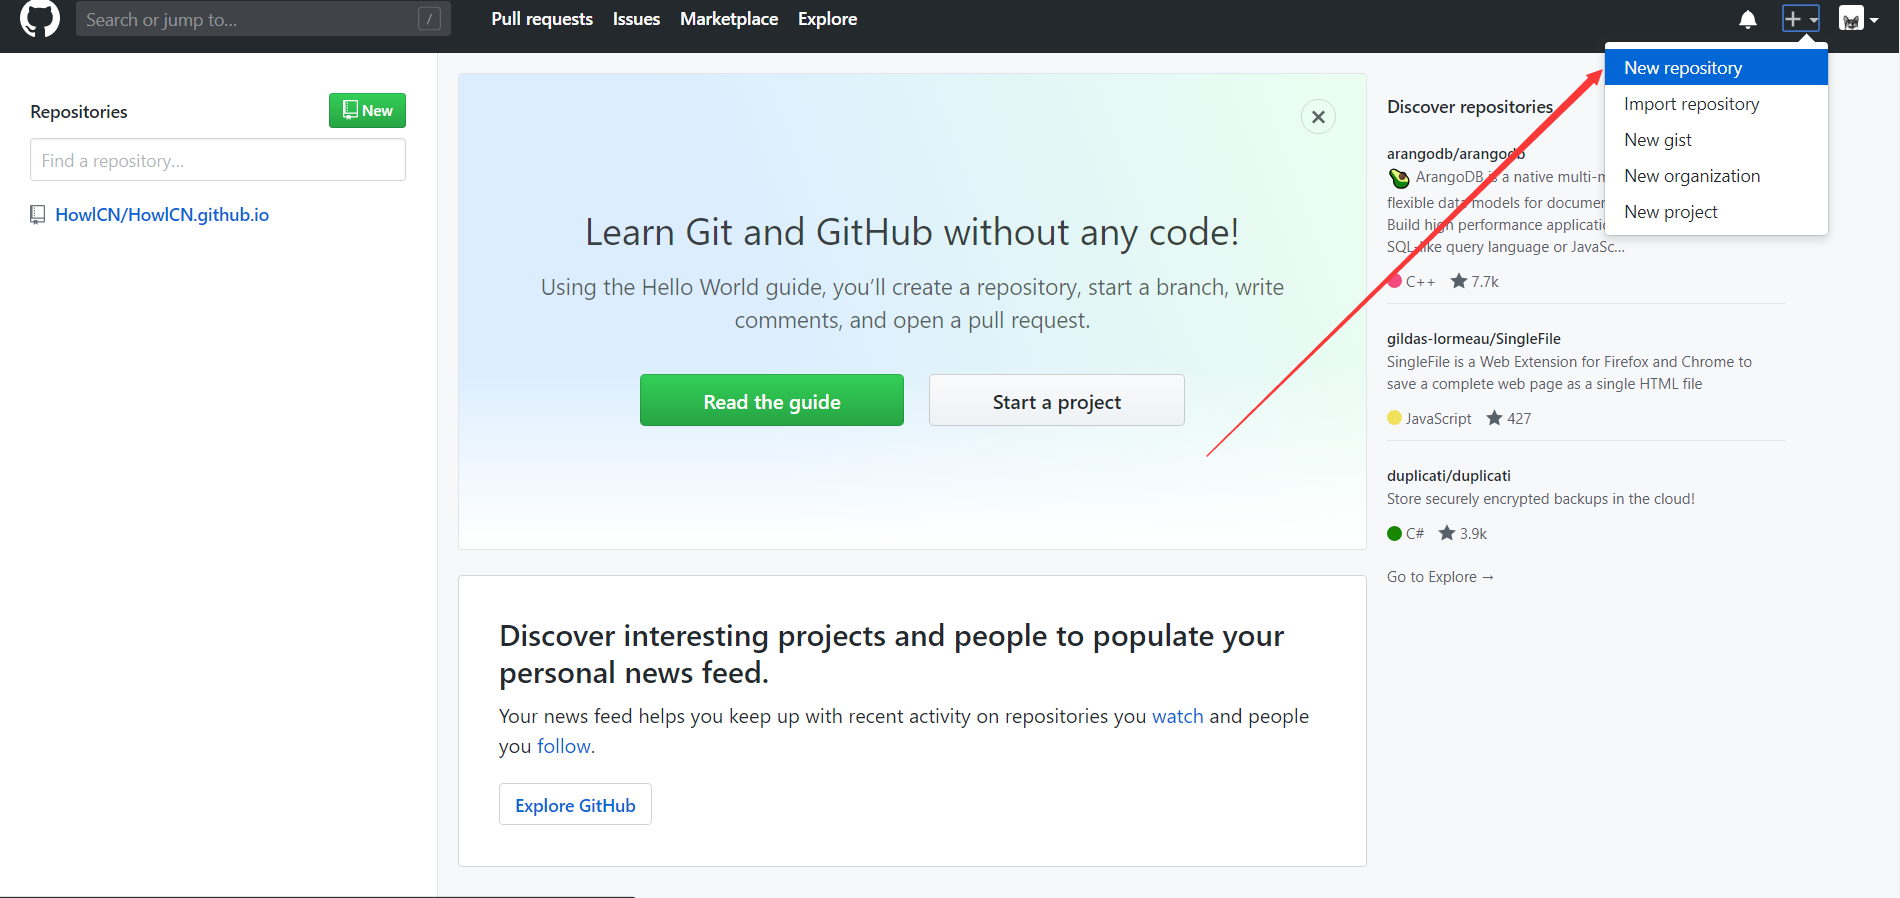Select New project
Image resolution: width=1900 pixels, height=898 pixels.
[x=1716, y=212]
